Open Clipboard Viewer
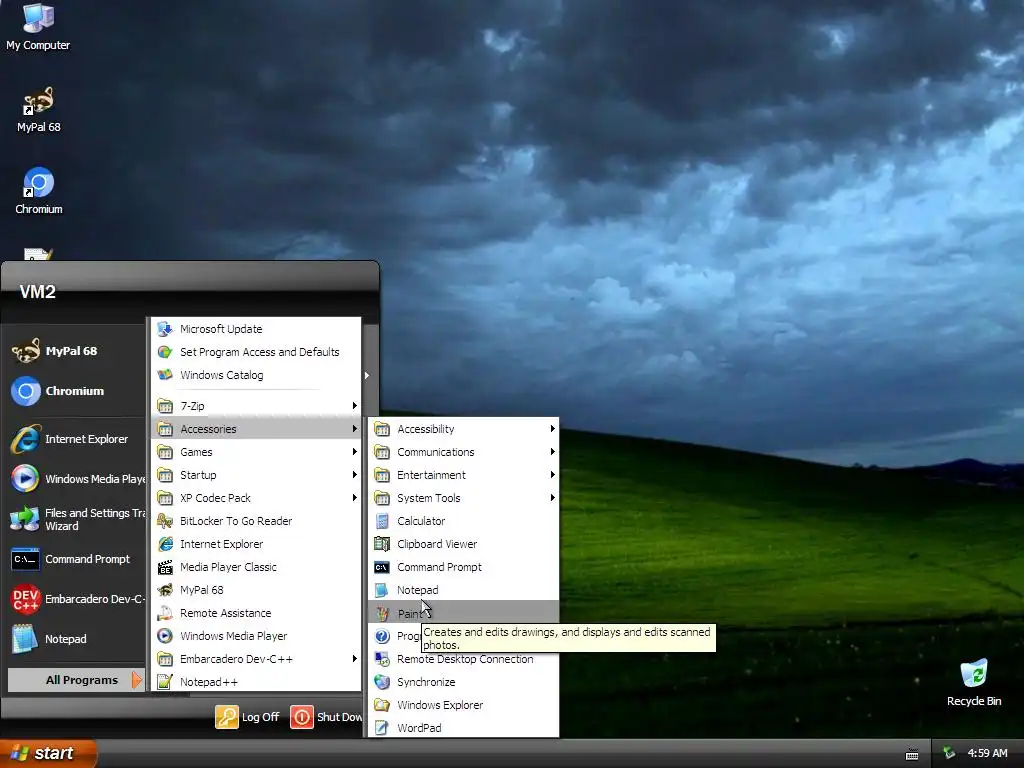The image size is (1024, 768). 464,544
